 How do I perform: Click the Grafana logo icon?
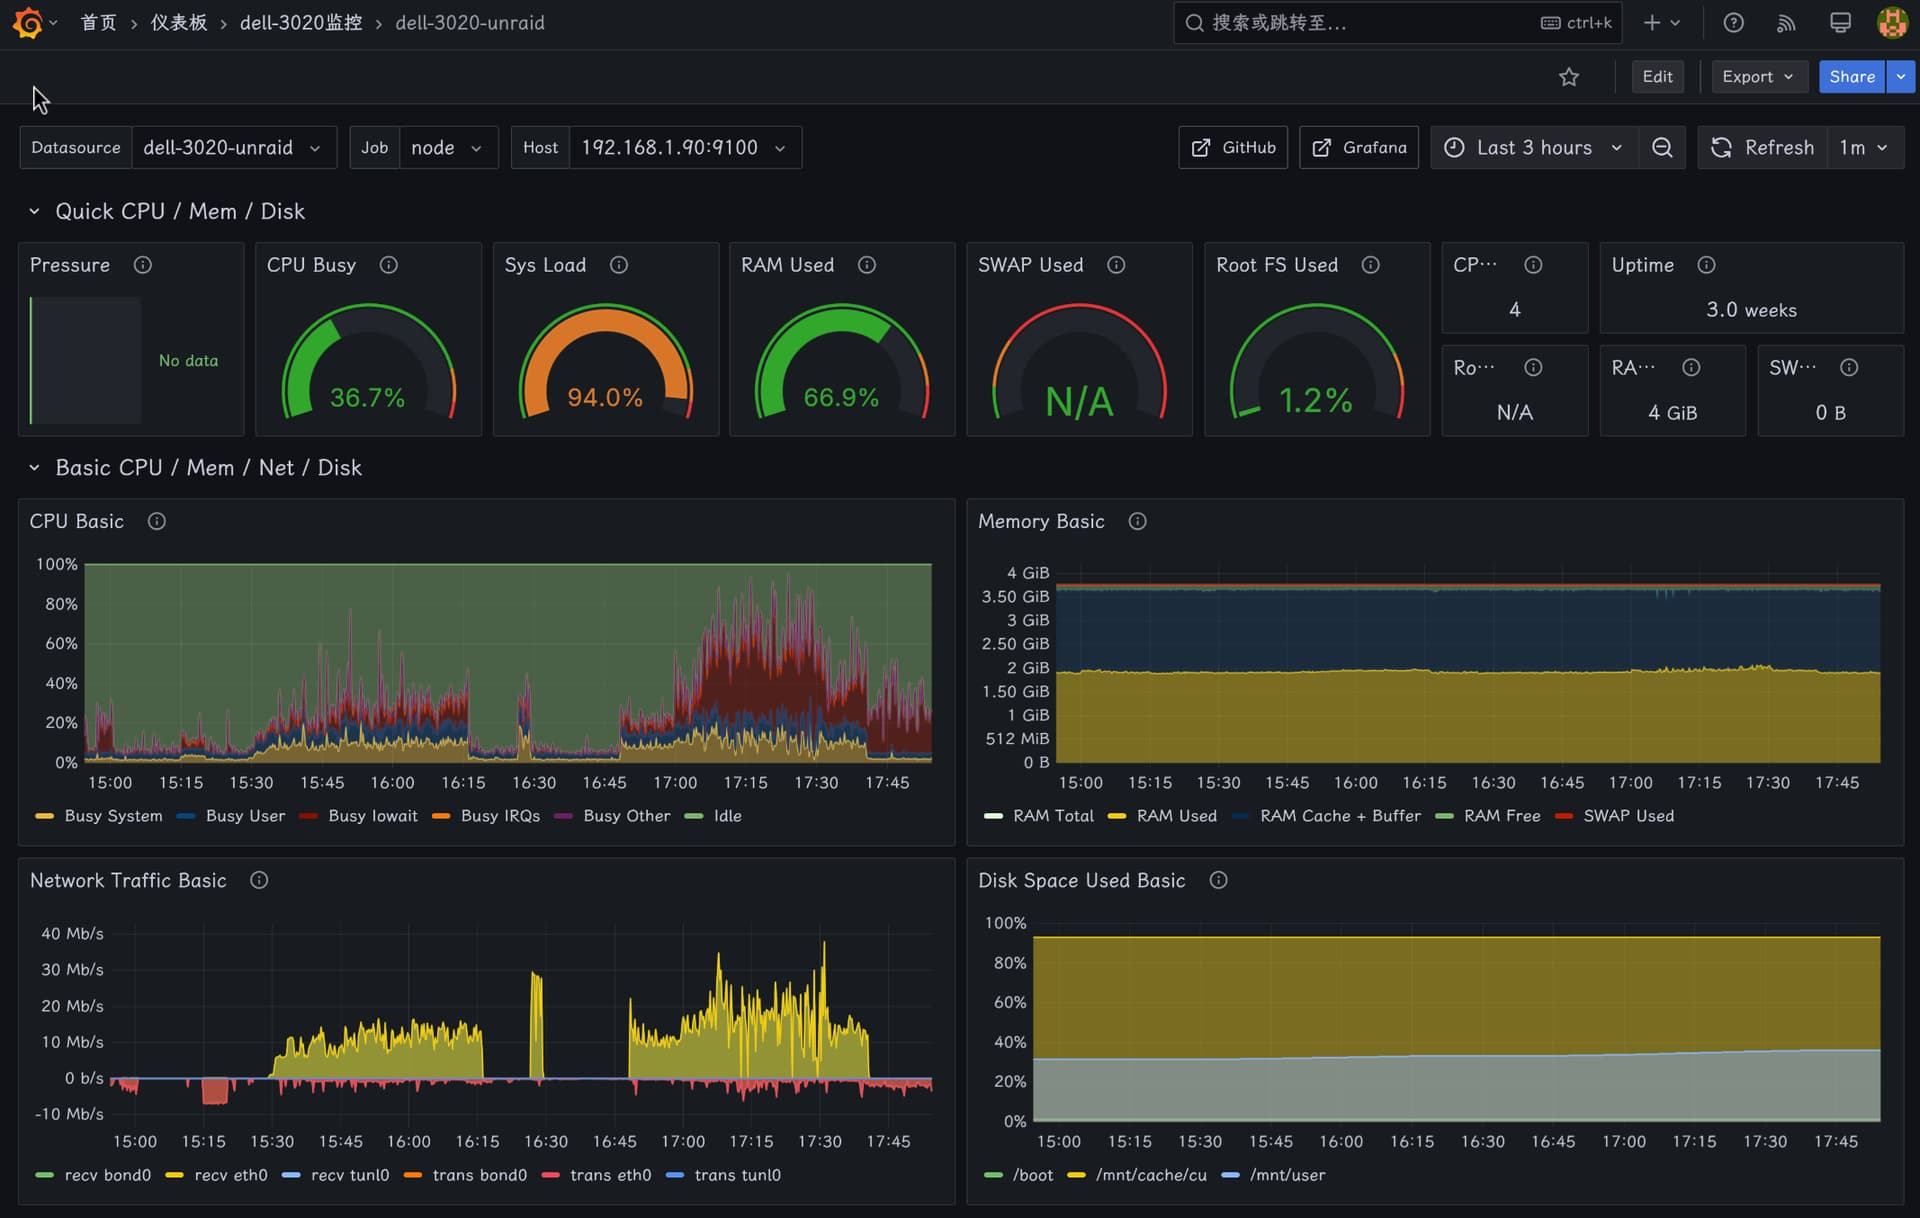[28, 22]
